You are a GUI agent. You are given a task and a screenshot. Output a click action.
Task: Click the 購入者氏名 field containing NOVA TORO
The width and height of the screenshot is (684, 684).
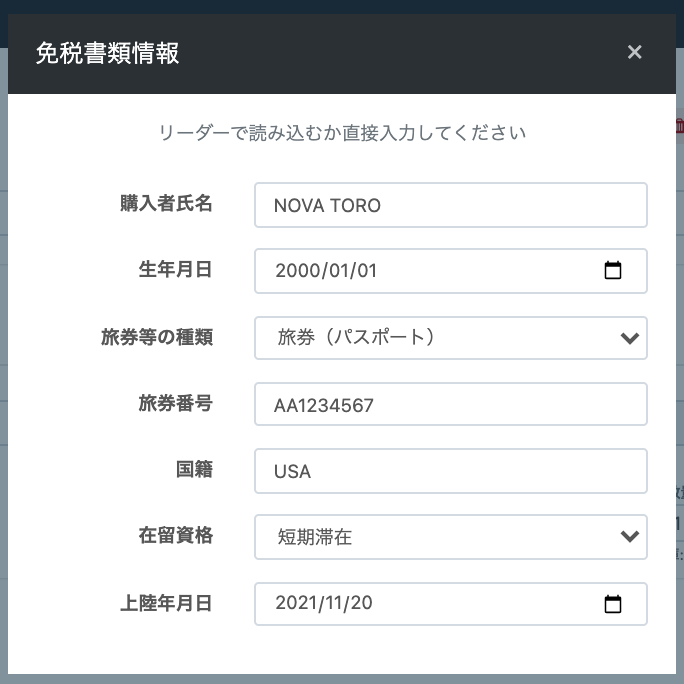(450, 205)
